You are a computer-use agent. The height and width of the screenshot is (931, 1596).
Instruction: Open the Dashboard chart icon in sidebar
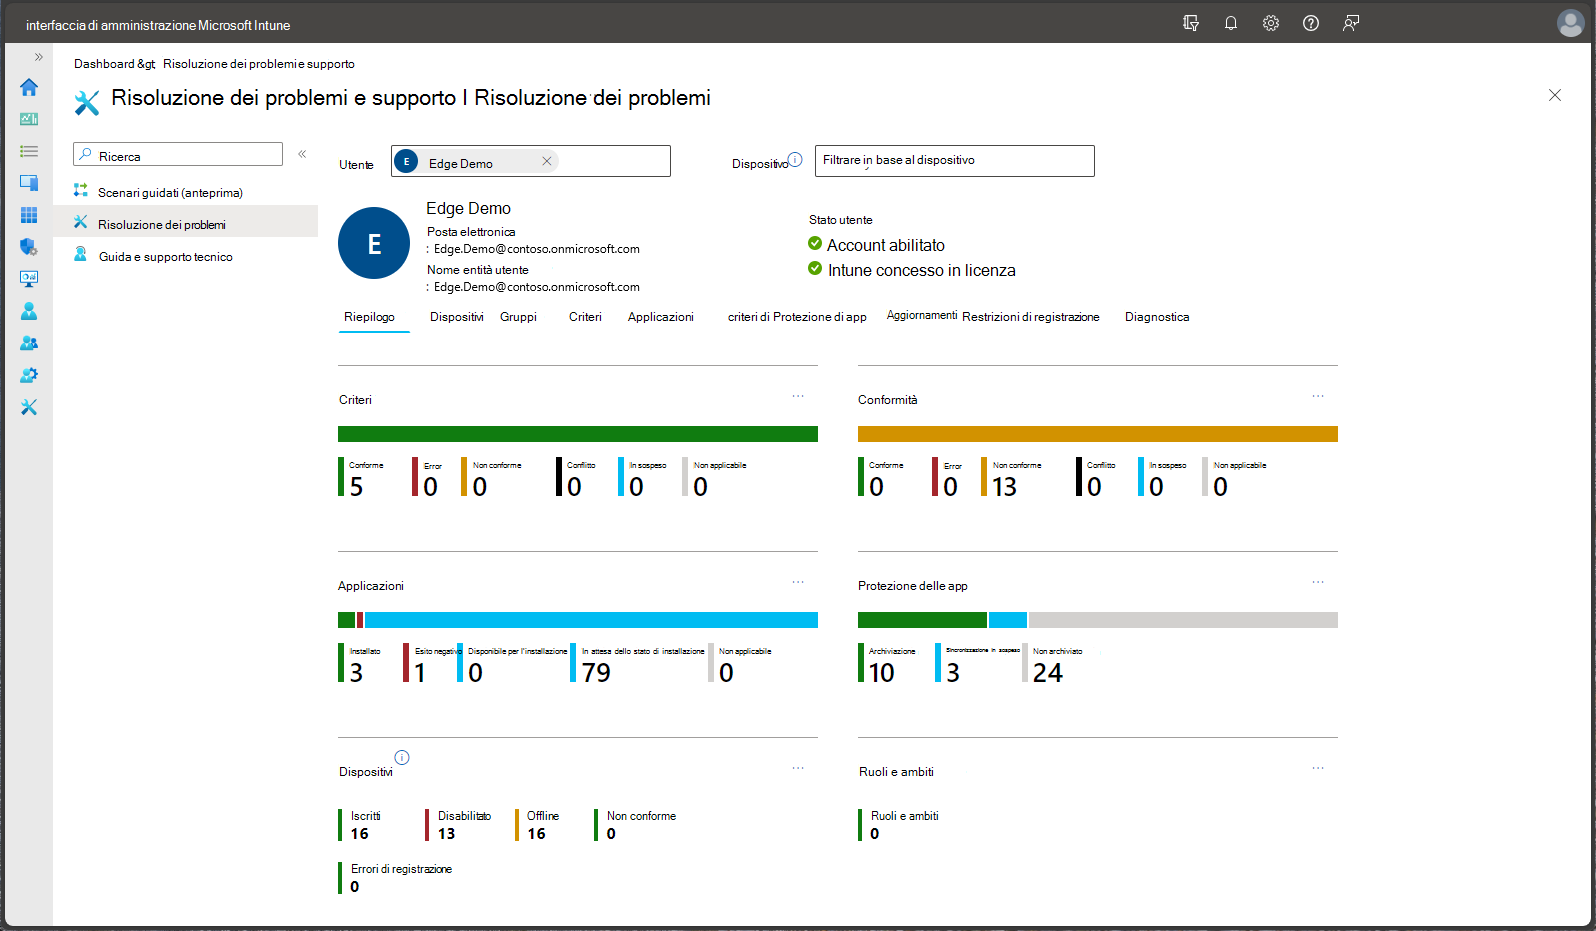(29, 119)
